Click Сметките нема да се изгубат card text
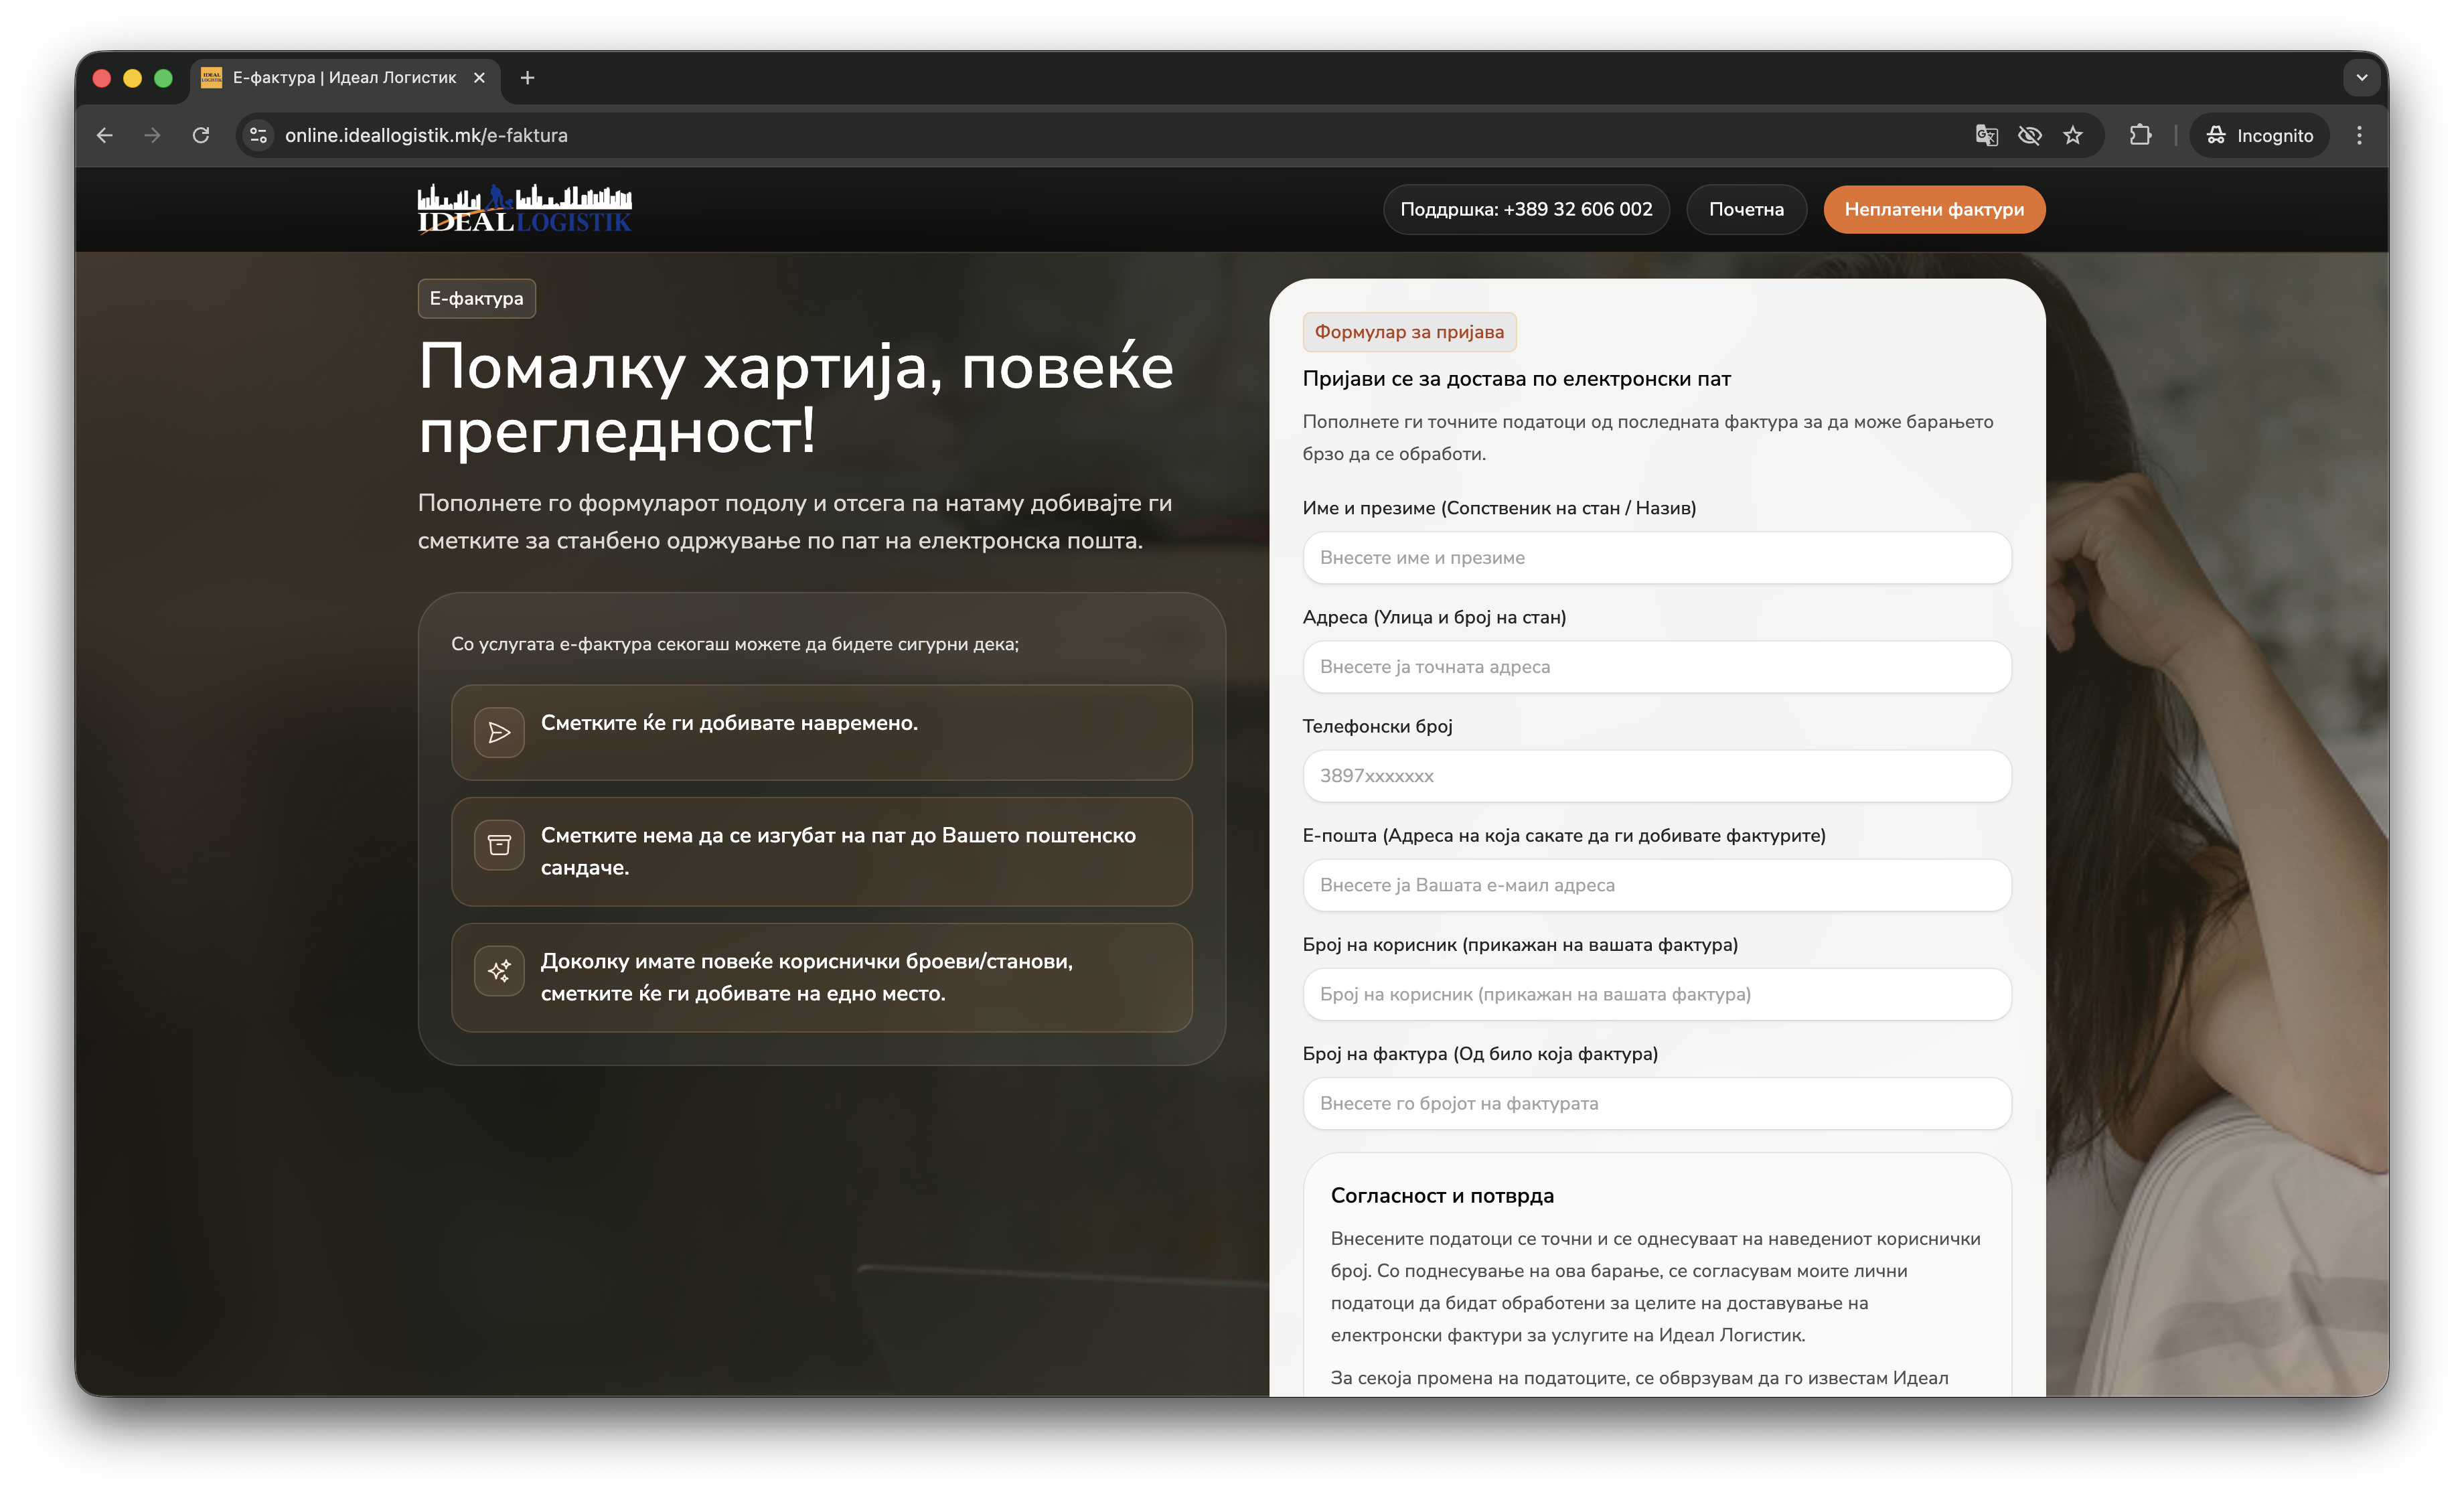This screenshot has width=2464, height=1496. pyautogui.click(x=838, y=851)
